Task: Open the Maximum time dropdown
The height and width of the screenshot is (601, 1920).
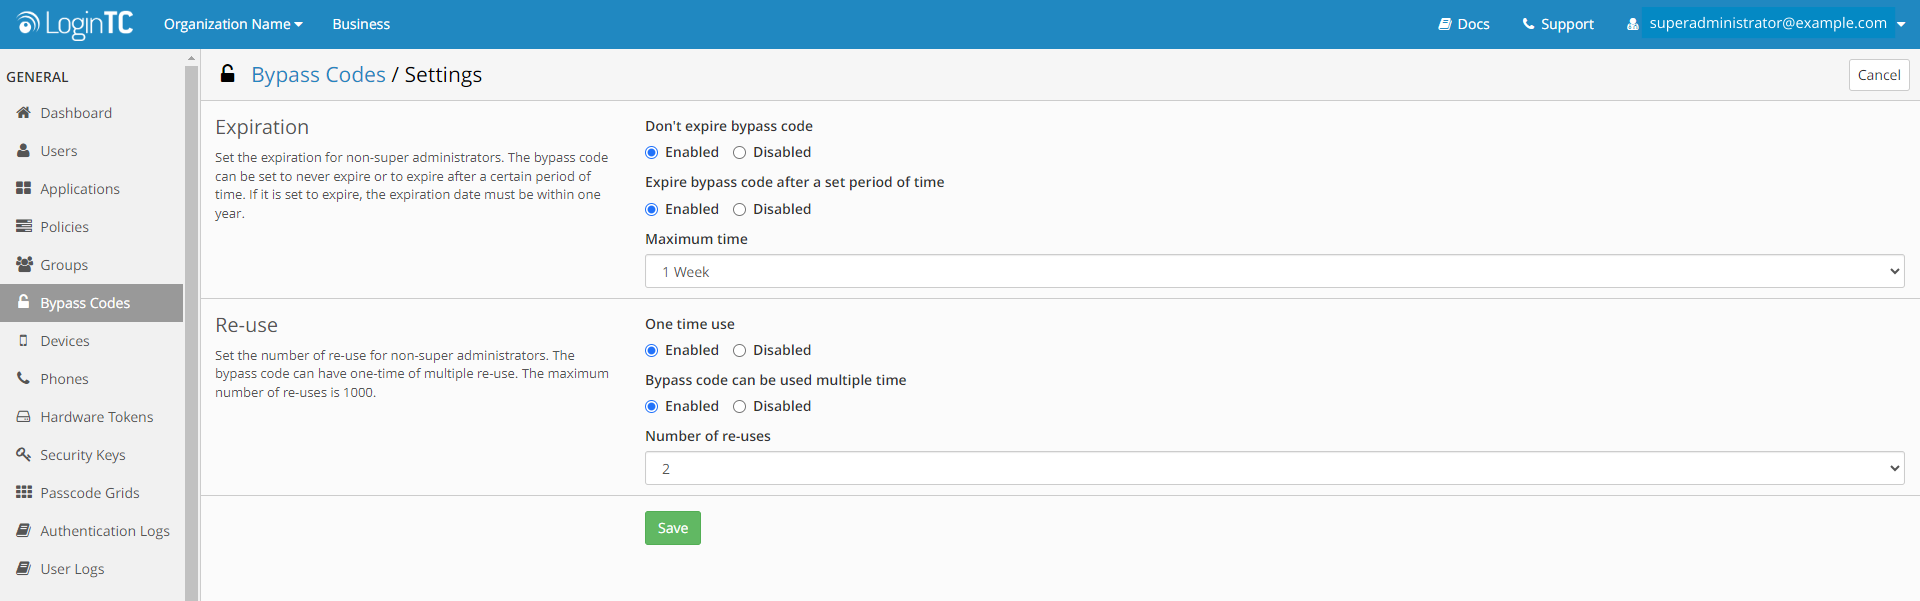Action: (x=1274, y=271)
